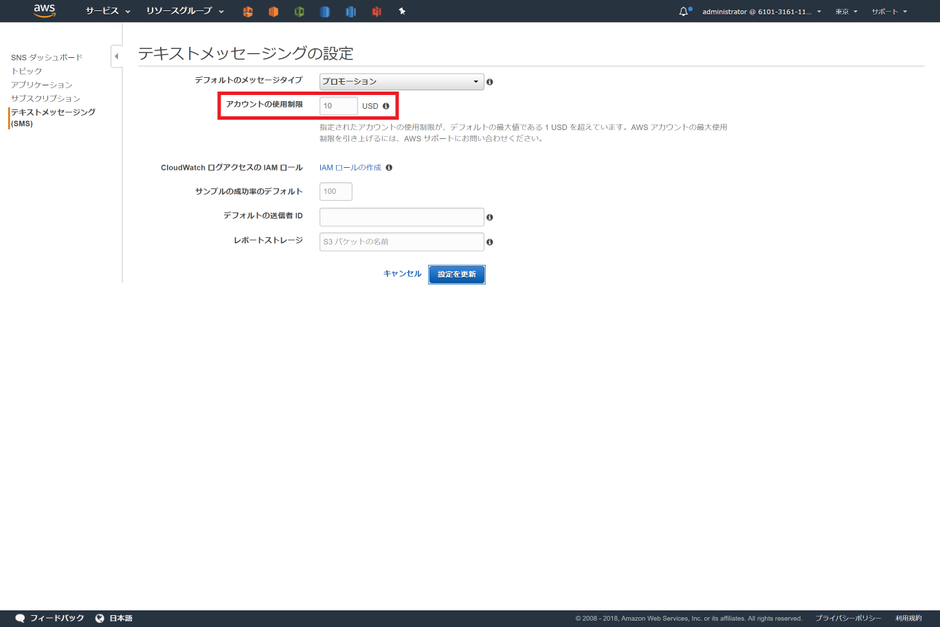
Task: Click the S3 bucket name field
Action: pyautogui.click(x=401, y=242)
